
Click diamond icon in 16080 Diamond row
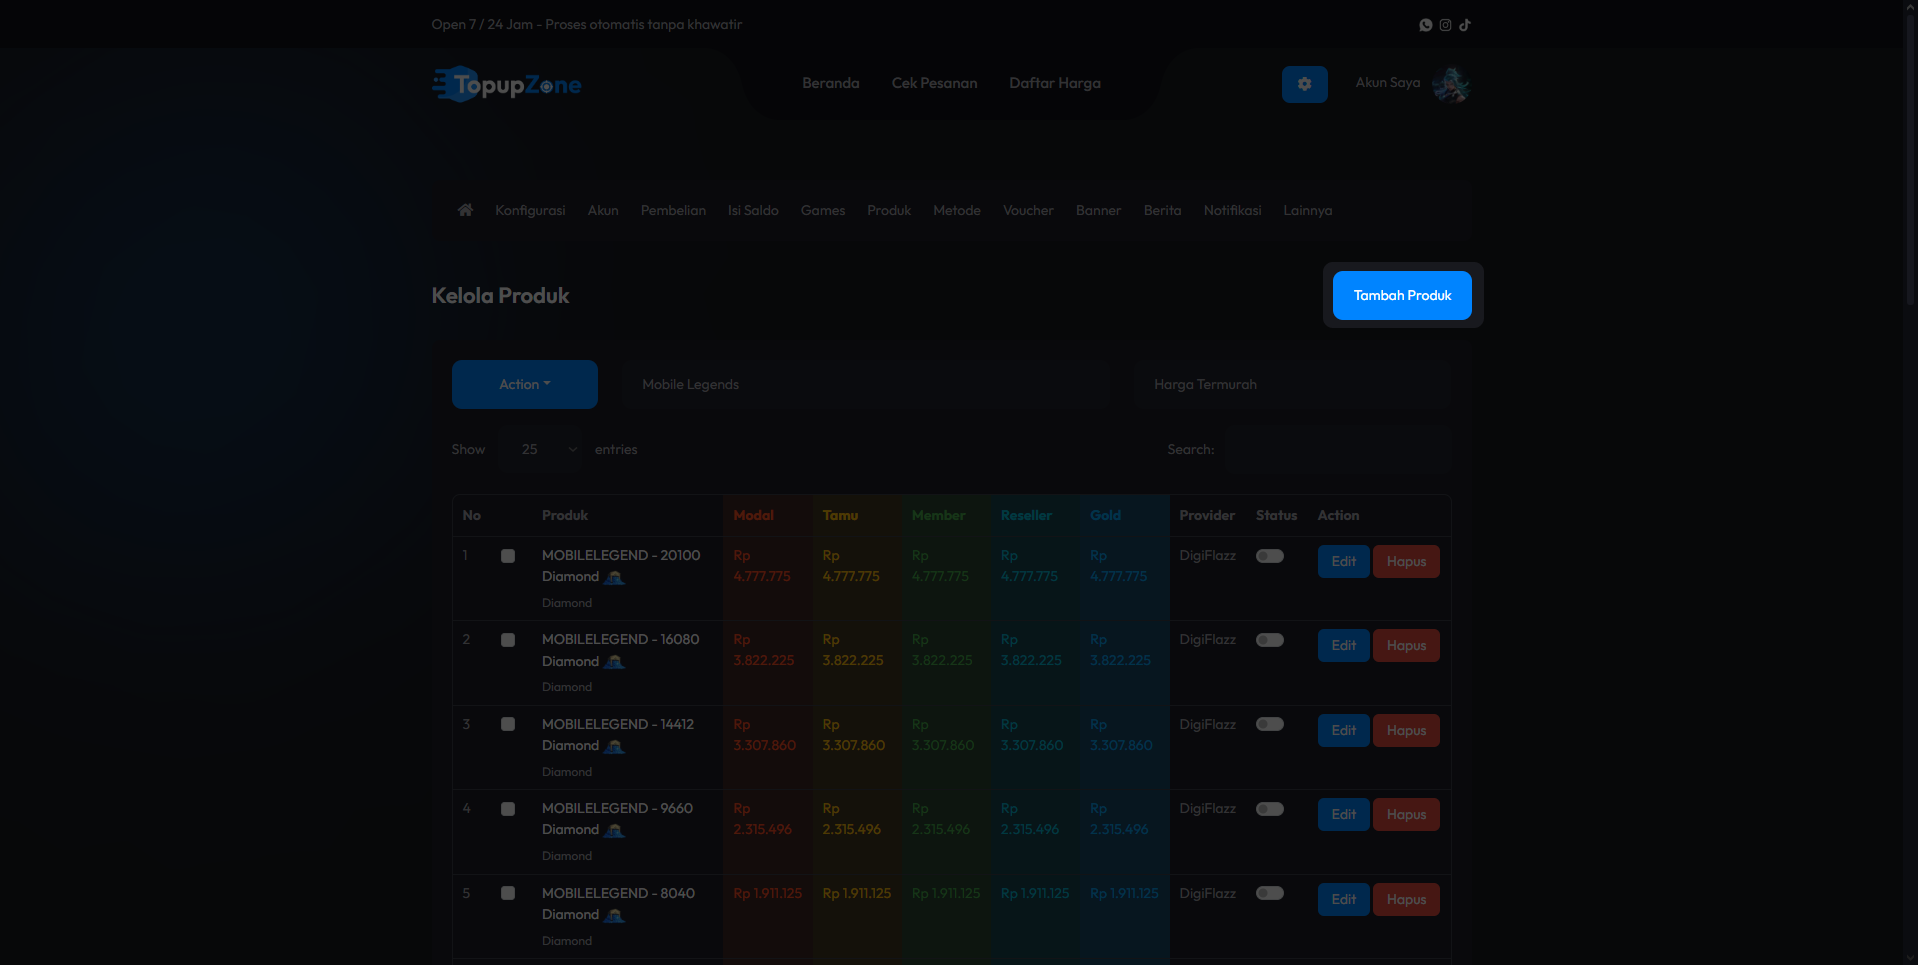tap(615, 662)
